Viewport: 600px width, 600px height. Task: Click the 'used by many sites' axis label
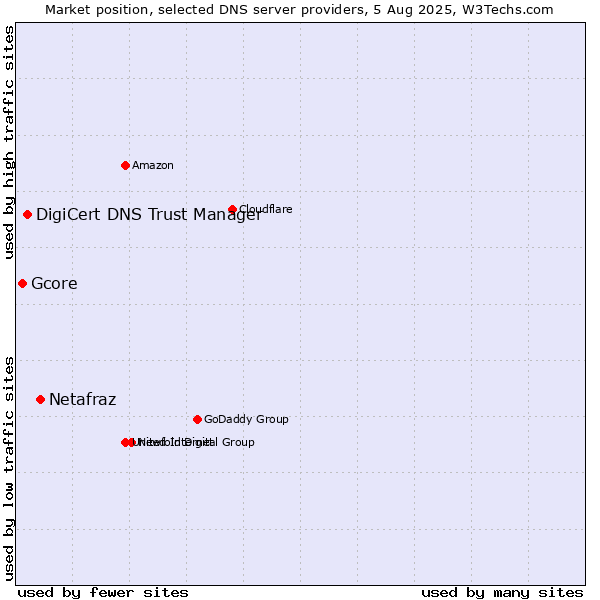[502, 593]
